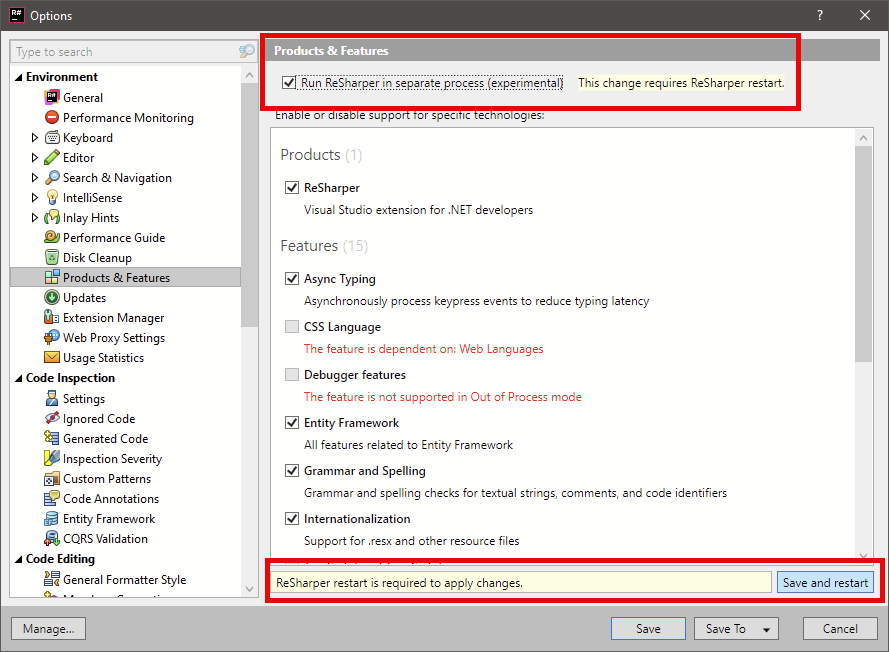Uncheck the Internationalization checkbox
The height and width of the screenshot is (652, 889).
[x=291, y=519]
